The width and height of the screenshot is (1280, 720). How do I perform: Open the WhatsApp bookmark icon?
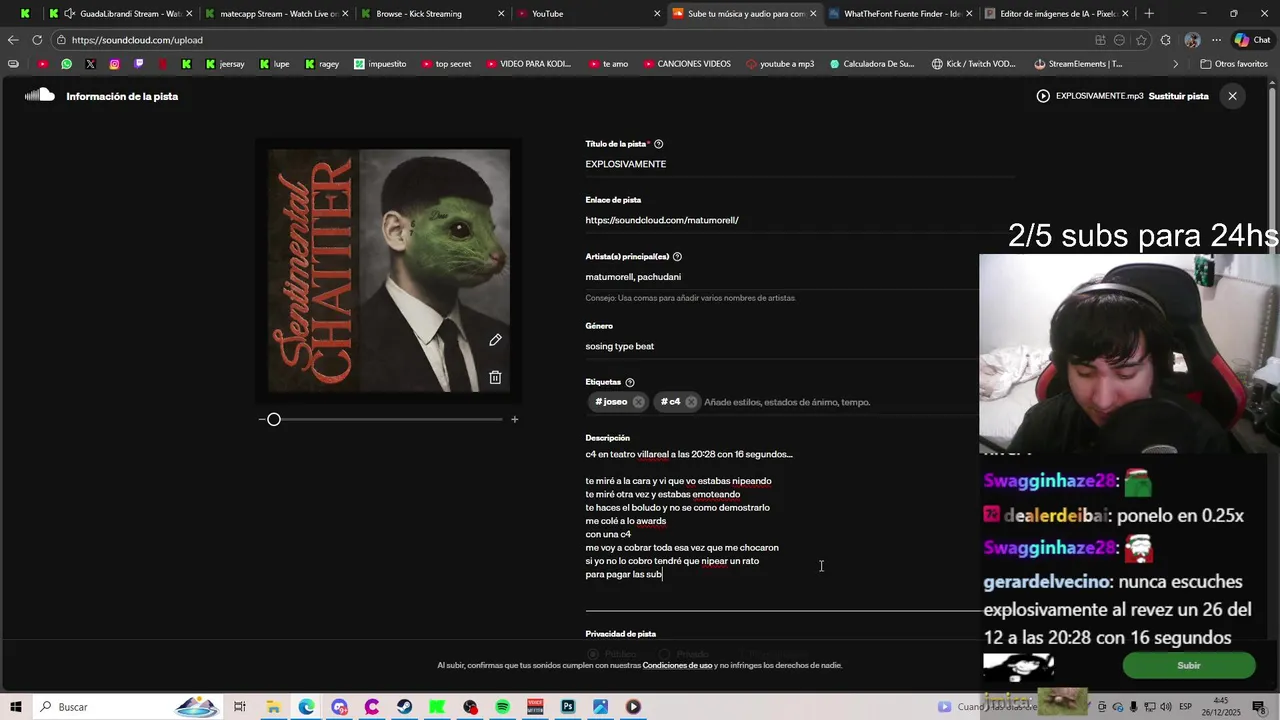point(66,64)
